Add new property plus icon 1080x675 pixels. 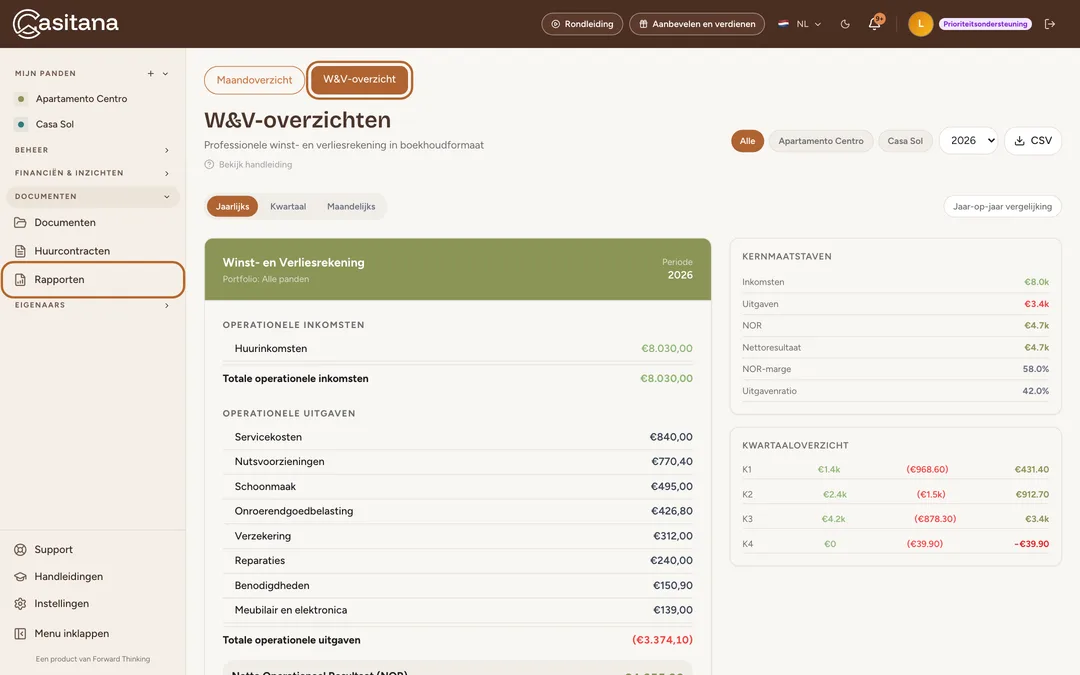(x=151, y=74)
